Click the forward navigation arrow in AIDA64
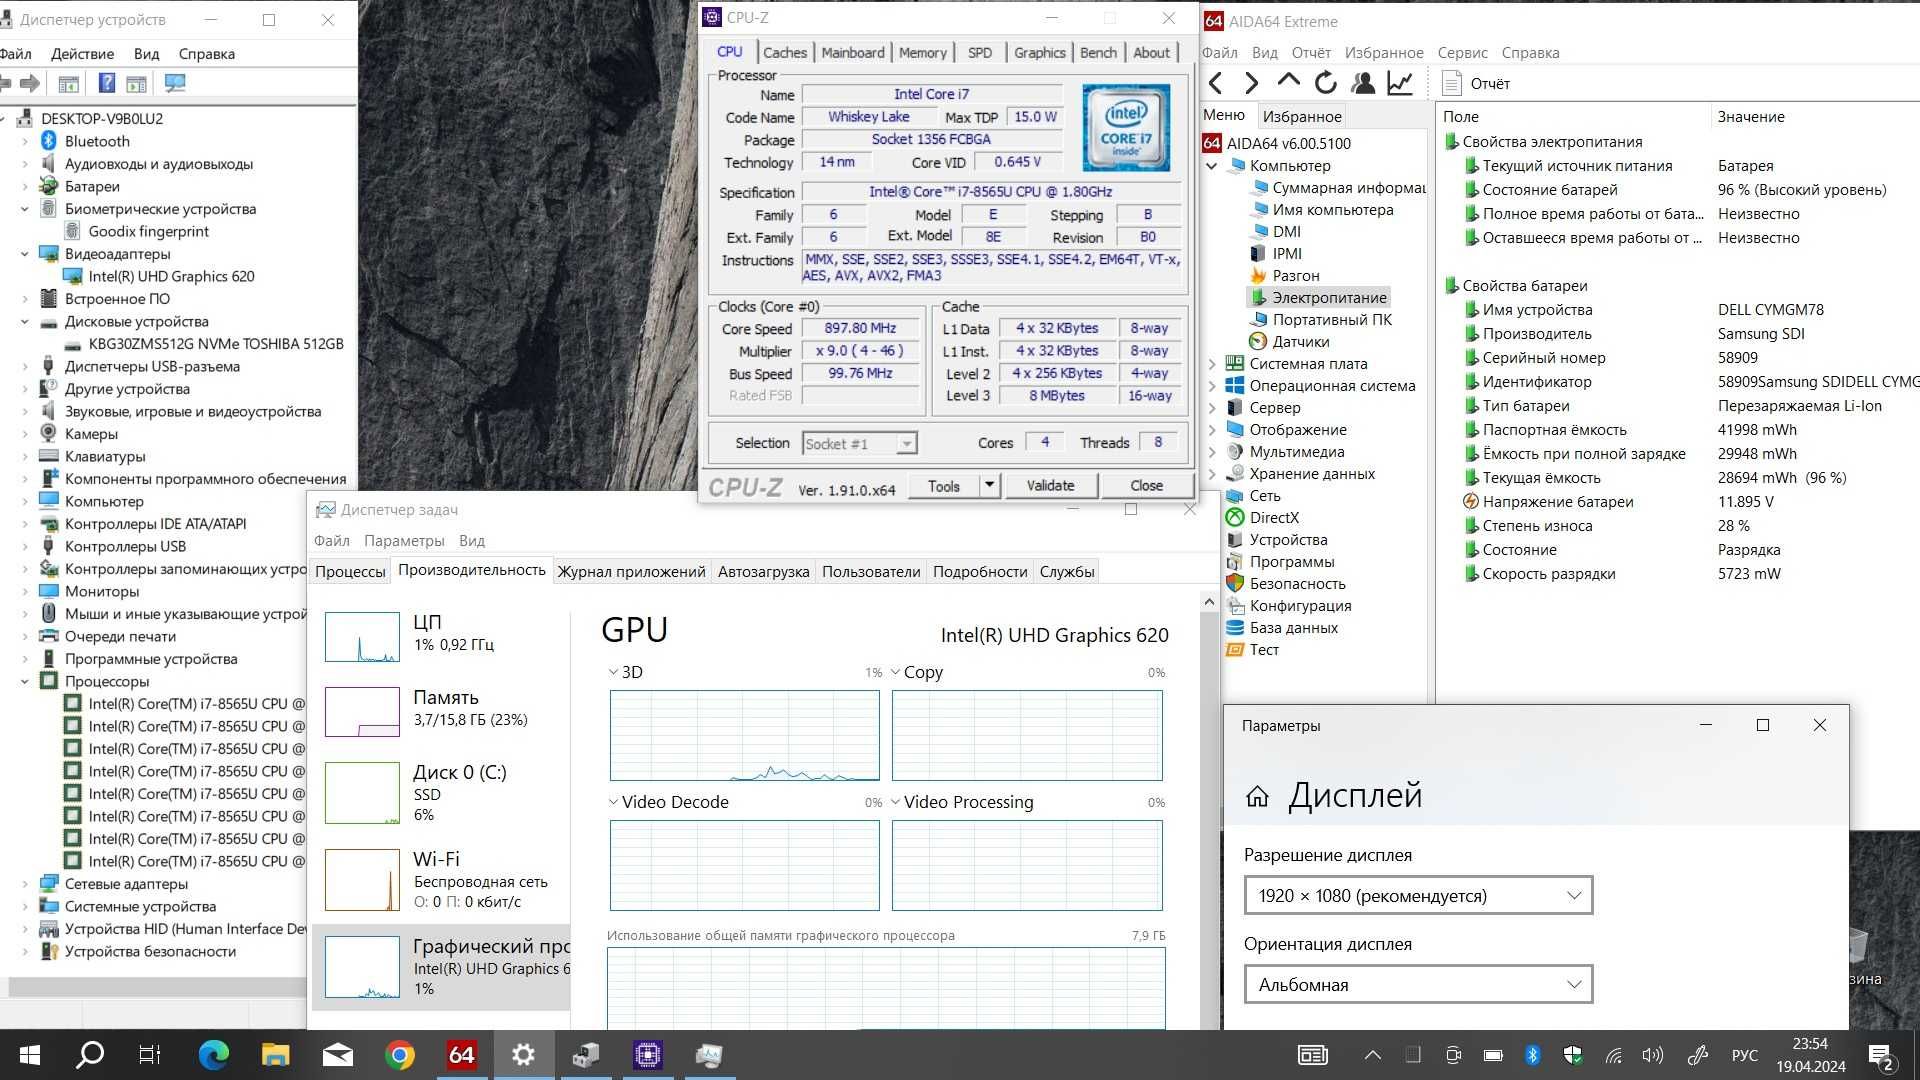 coord(1251,82)
